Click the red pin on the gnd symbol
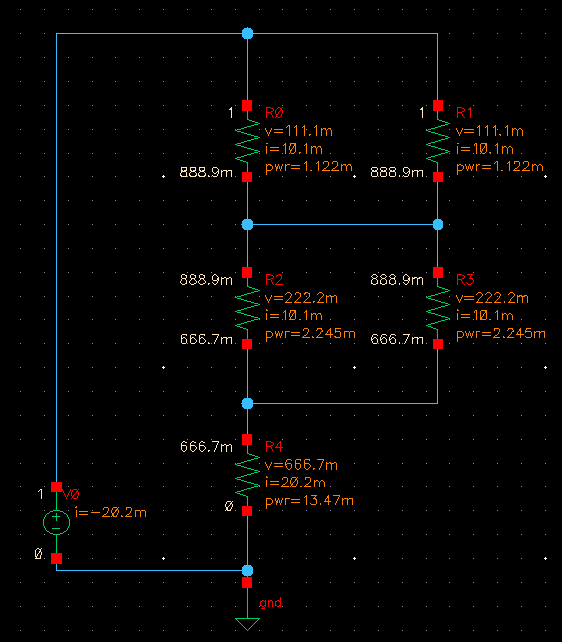The height and width of the screenshot is (642, 562). (247, 583)
